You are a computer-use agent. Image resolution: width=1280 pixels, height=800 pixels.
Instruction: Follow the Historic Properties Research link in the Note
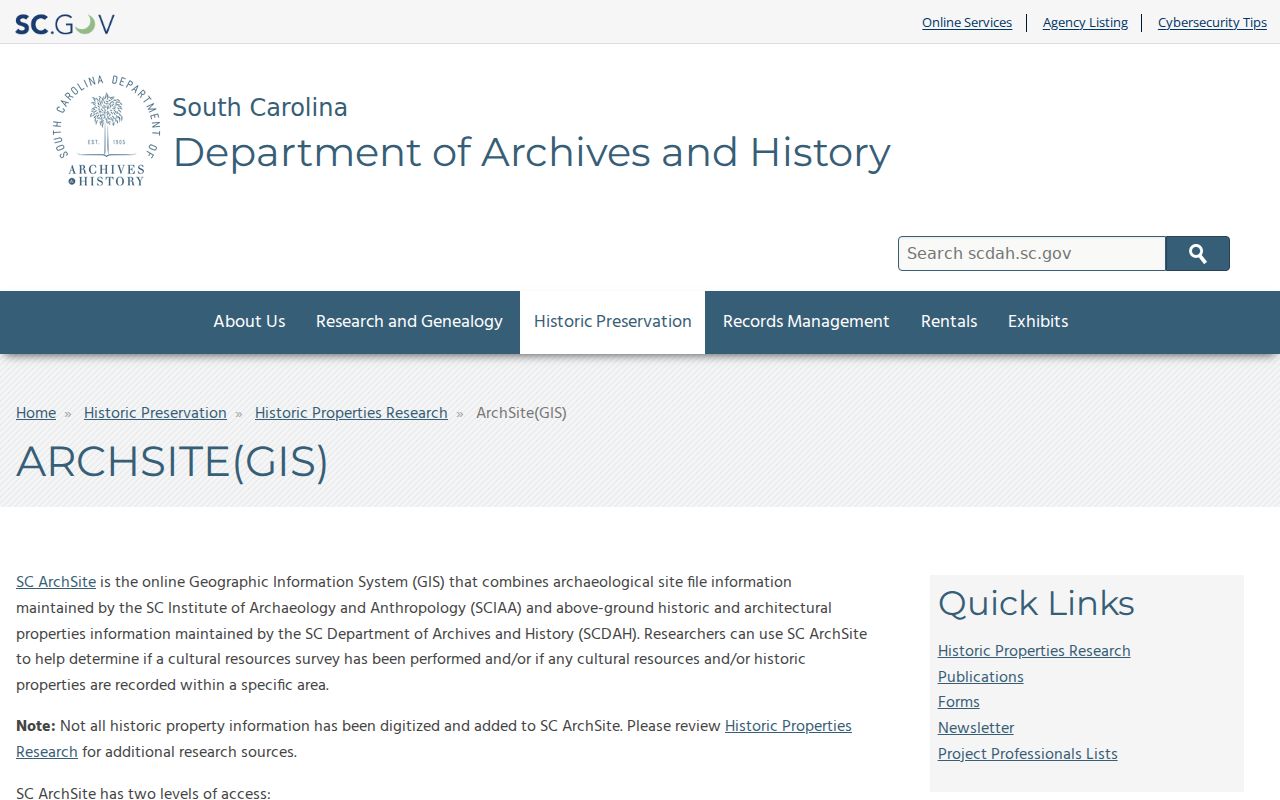[788, 726]
